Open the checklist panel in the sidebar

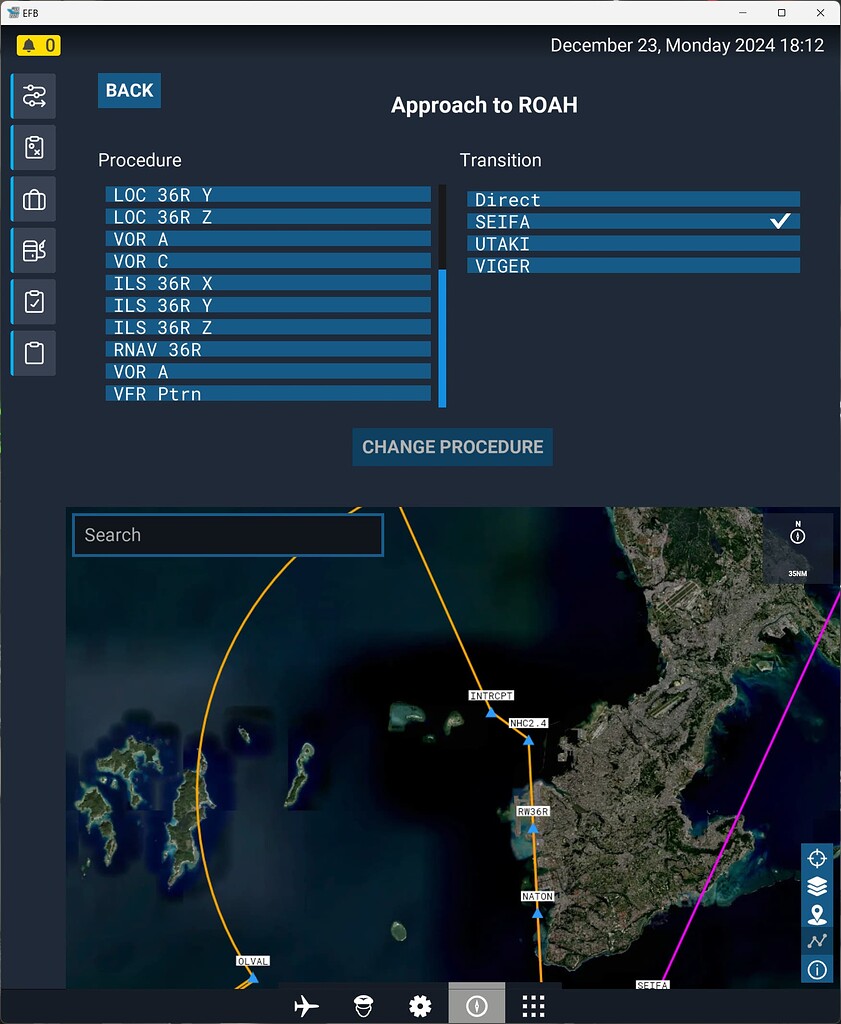tap(33, 301)
